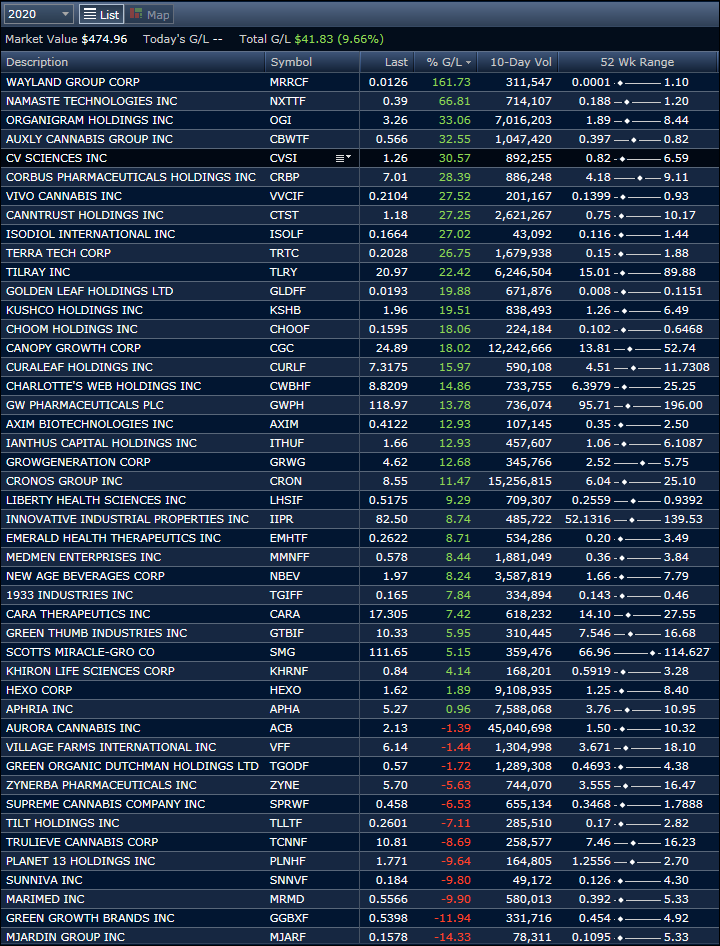Screen dimensions: 720x946
Task: Select CHOOM HOLDINGS INC
Action: point(72,329)
